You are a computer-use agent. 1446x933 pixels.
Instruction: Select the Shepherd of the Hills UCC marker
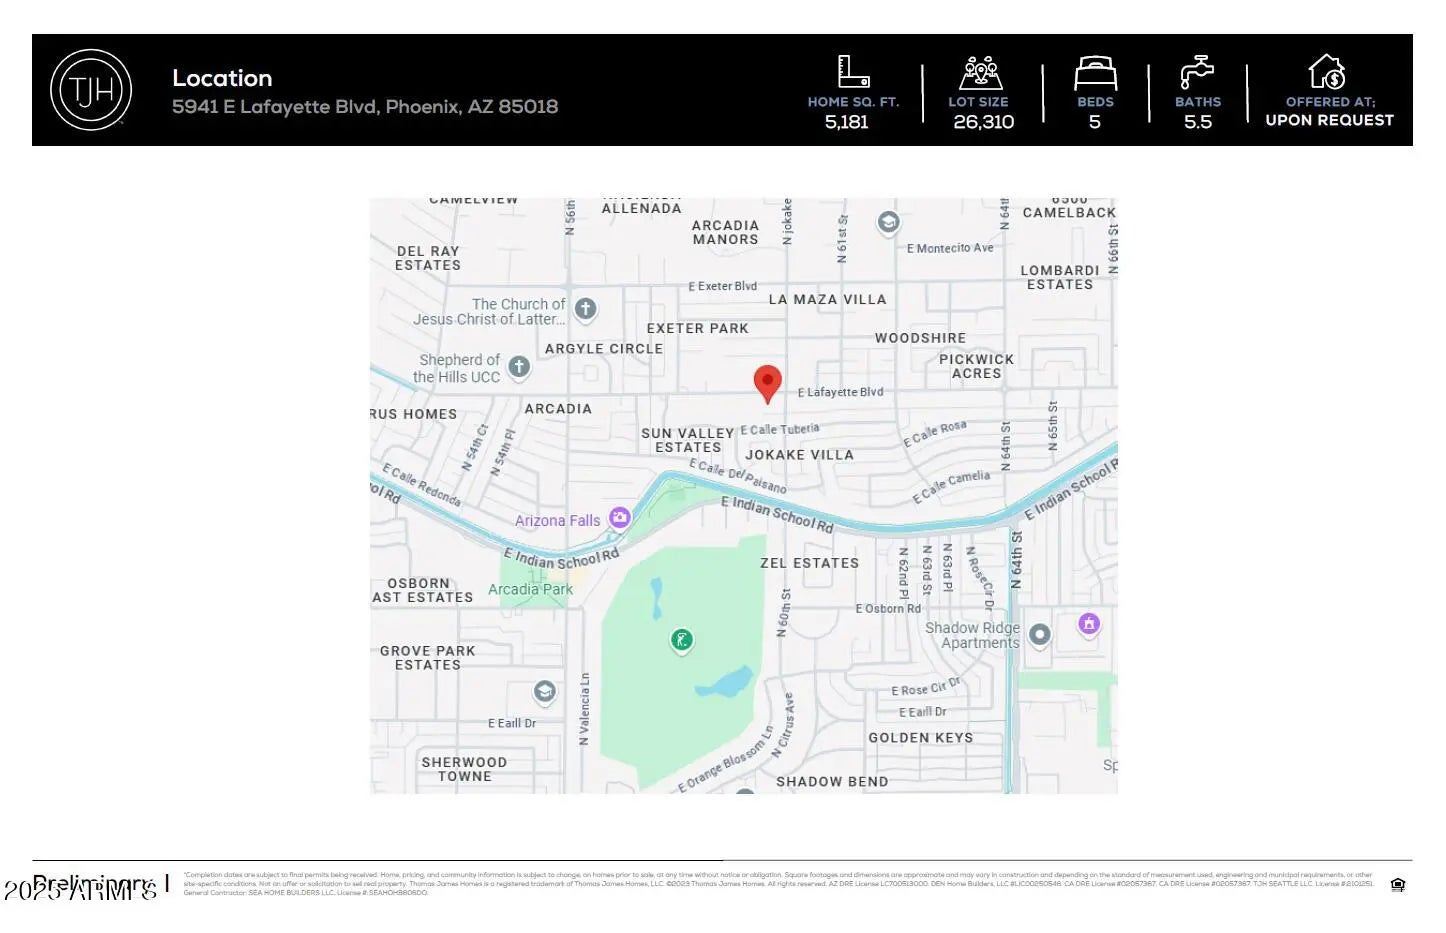pos(519,367)
